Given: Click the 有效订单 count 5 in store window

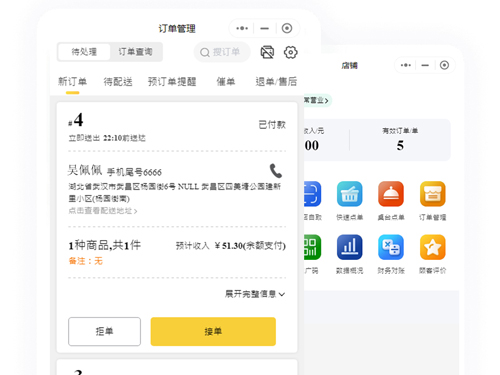Looking at the screenshot, I should [400, 145].
